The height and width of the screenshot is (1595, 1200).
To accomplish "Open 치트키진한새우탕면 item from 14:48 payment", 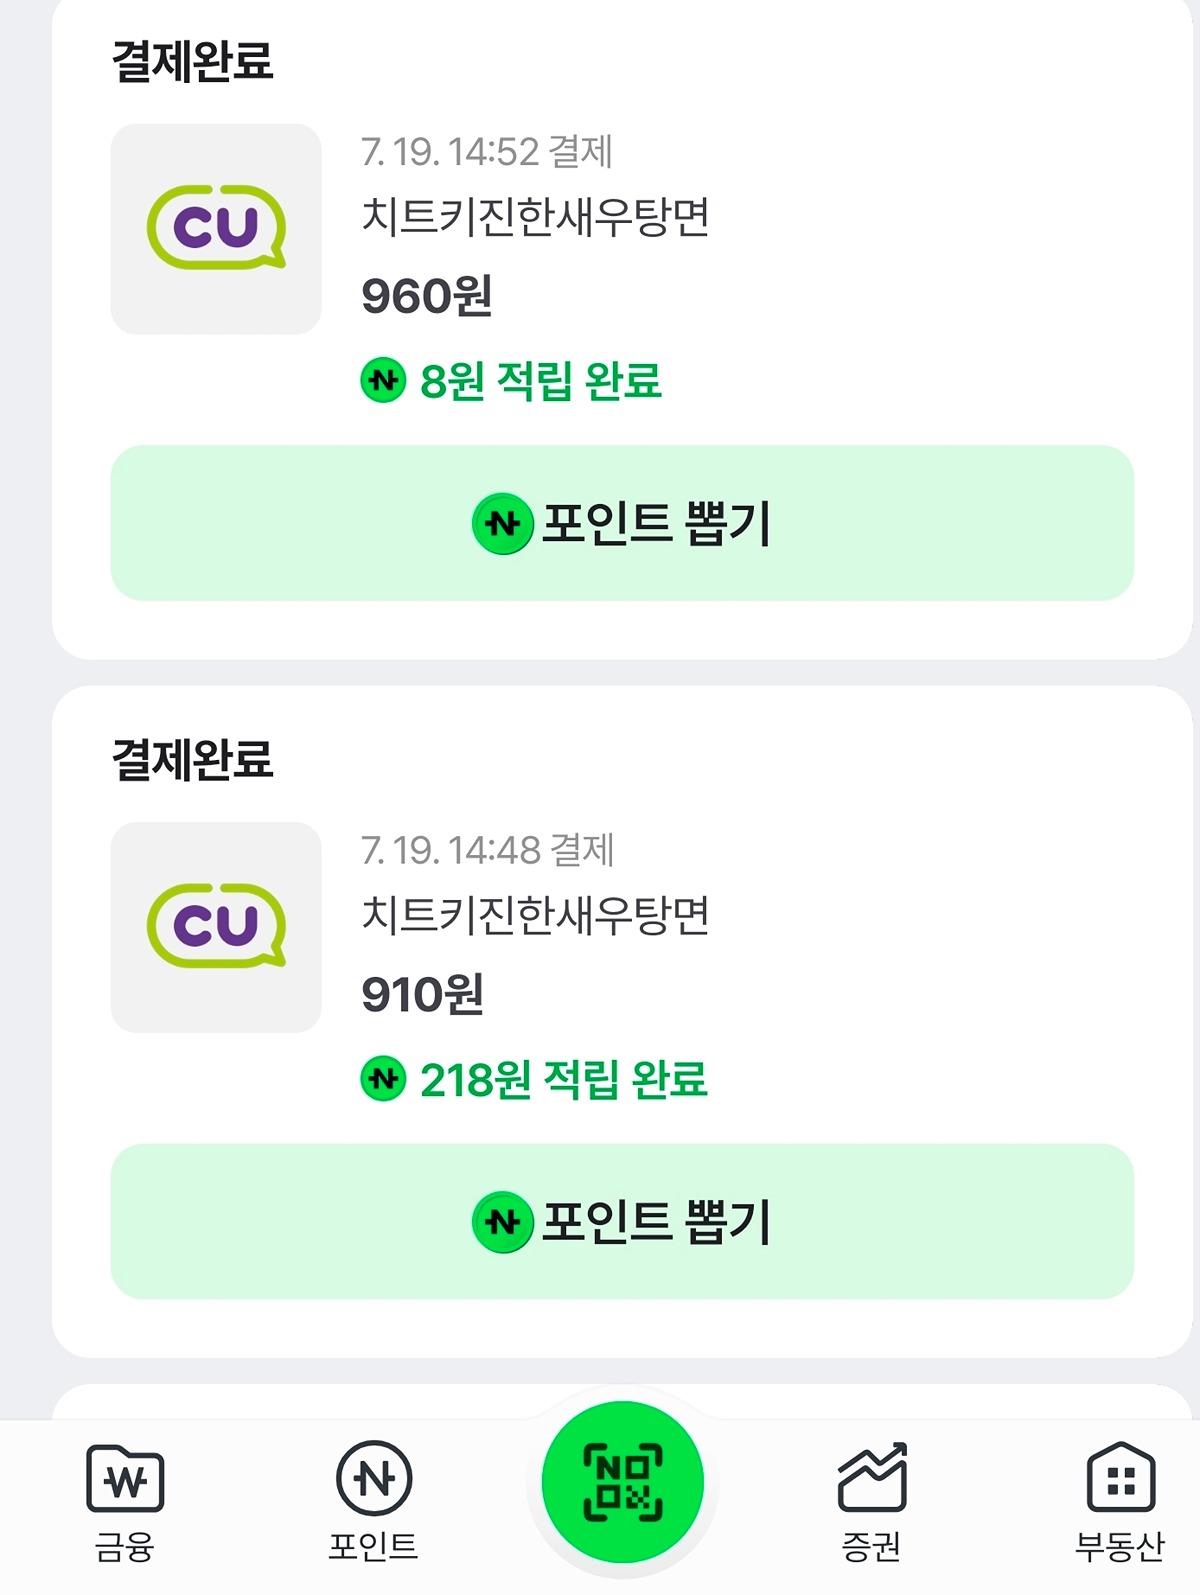I will [x=536, y=915].
